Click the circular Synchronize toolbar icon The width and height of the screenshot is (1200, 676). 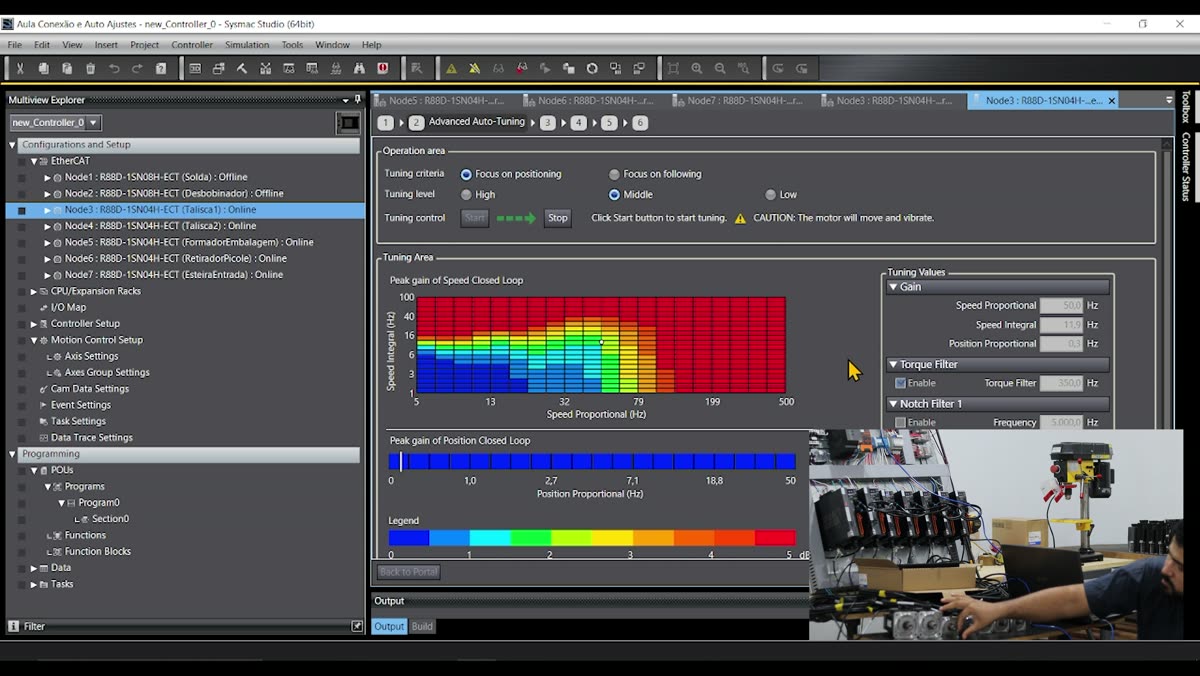(x=592, y=68)
